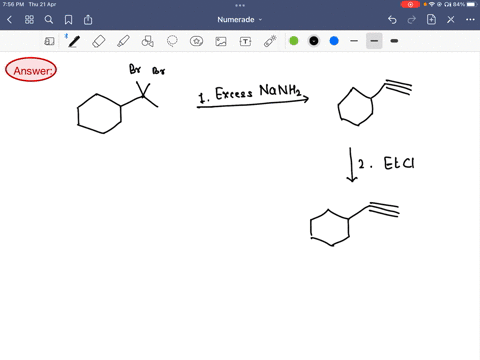Select the Highlighter tool
The height and width of the screenshot is (360, 480).
coord(123,41)
